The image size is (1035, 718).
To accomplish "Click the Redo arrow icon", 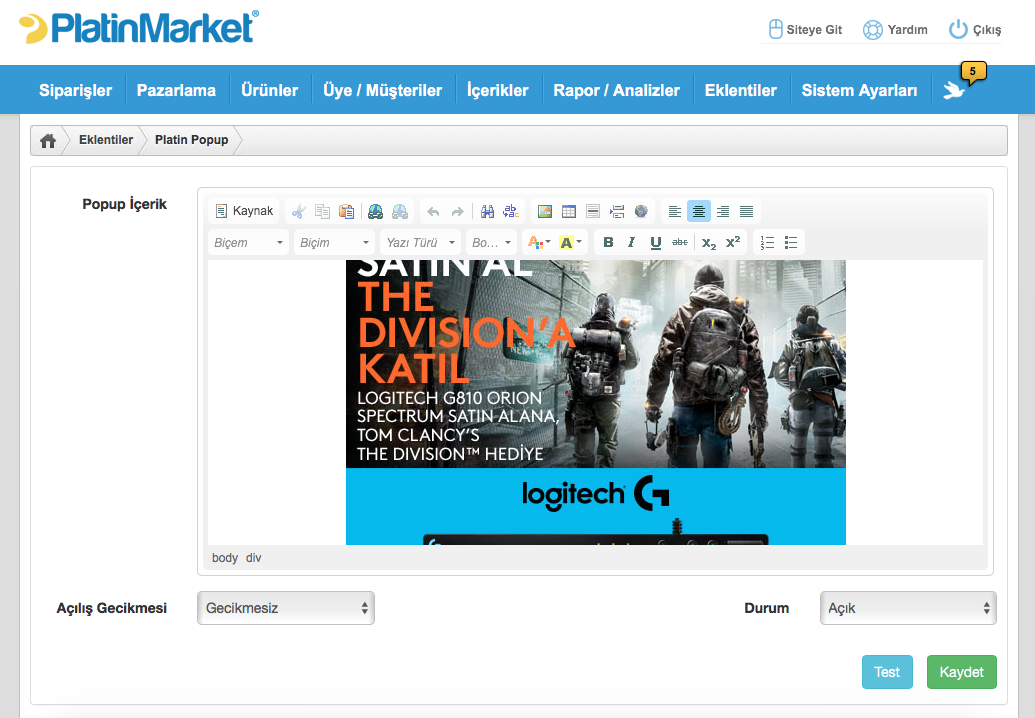I will point(457,211).
